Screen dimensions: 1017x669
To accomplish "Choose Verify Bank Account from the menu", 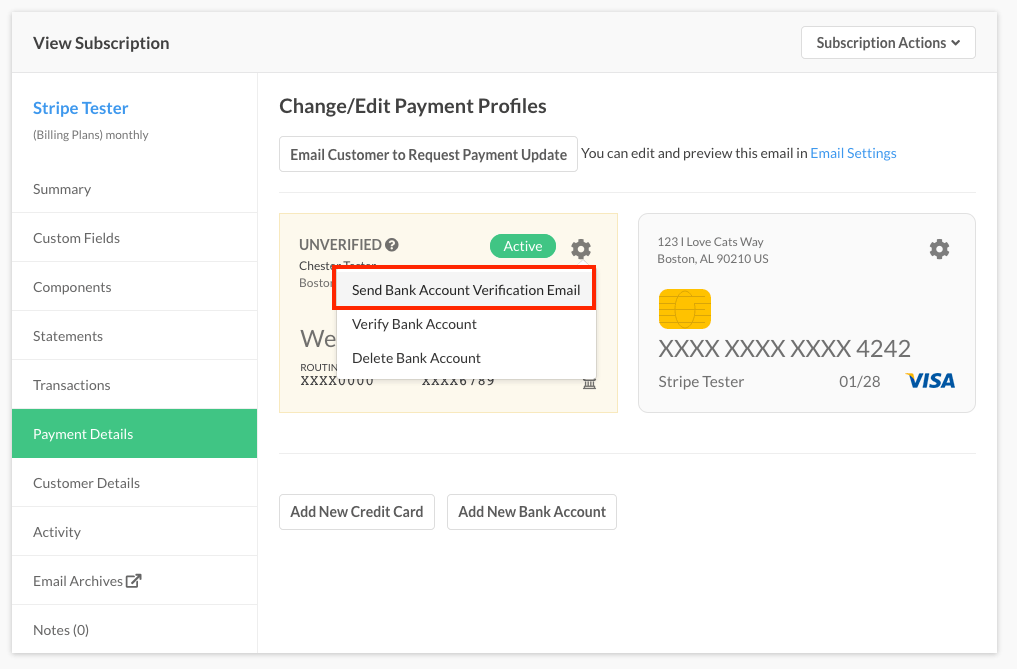I will tap(414, 324).
